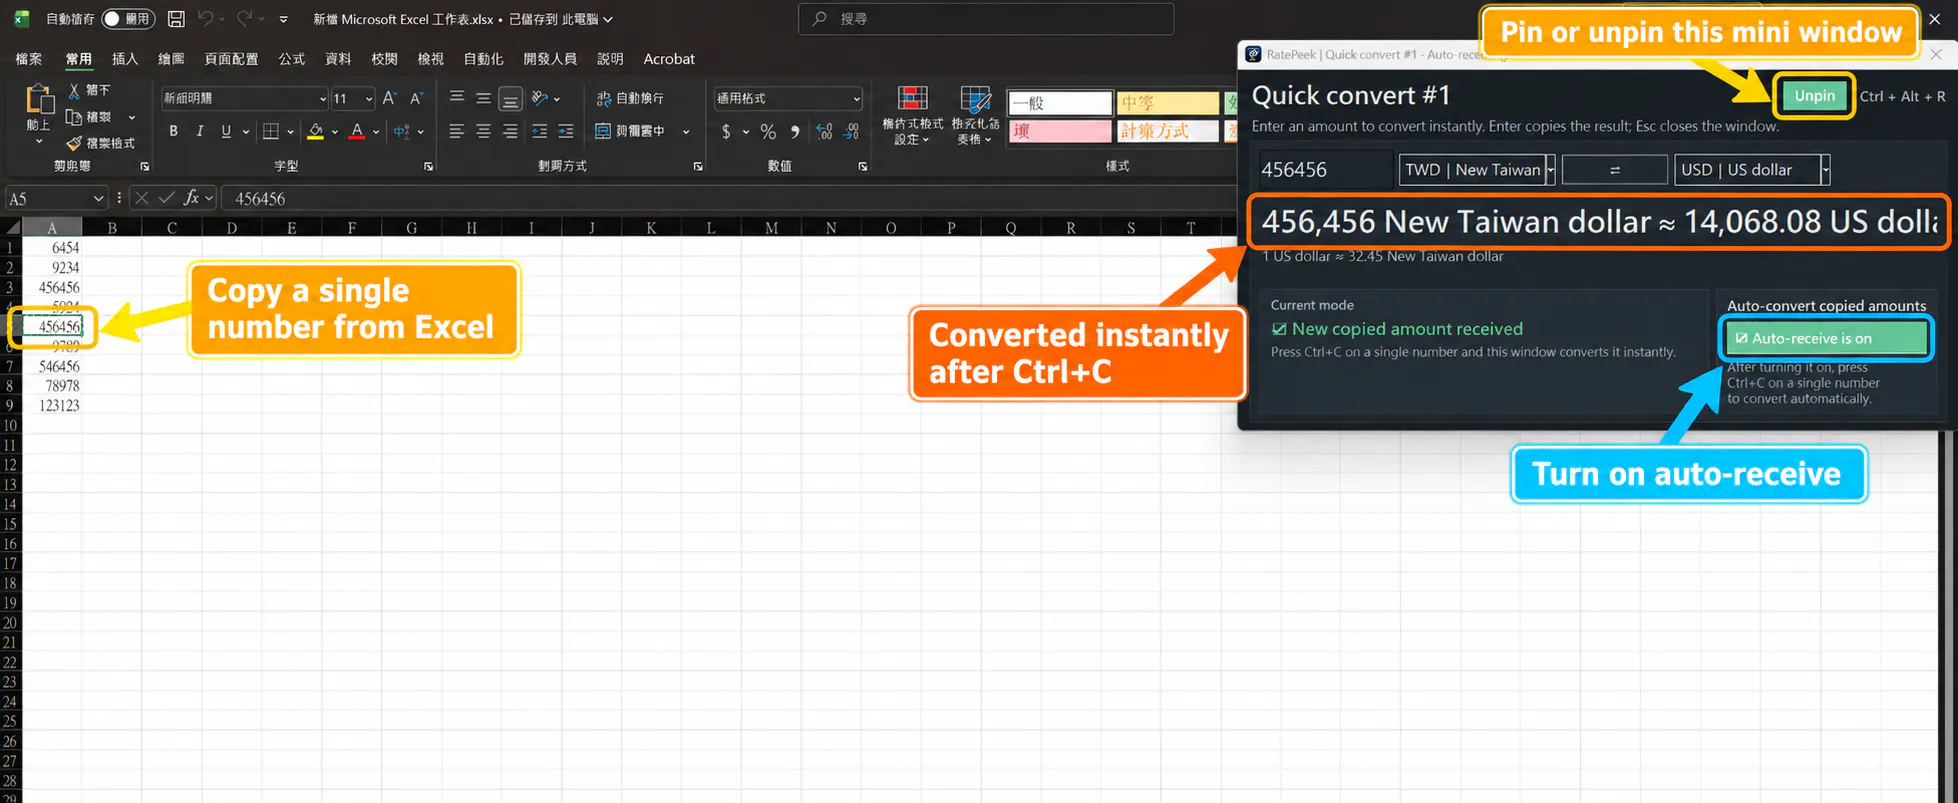Toggle the AutoSave switch
The image size is (1958, 803).
pyautogui.click(x=127, y=19)
